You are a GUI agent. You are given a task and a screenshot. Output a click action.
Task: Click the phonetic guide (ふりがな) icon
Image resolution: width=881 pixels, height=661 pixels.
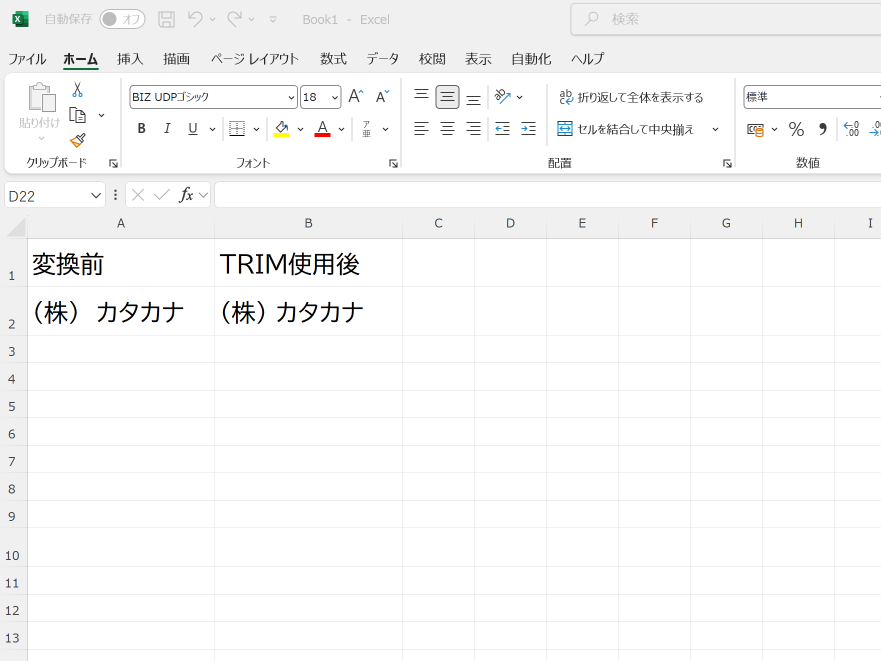tap(366, 129)
